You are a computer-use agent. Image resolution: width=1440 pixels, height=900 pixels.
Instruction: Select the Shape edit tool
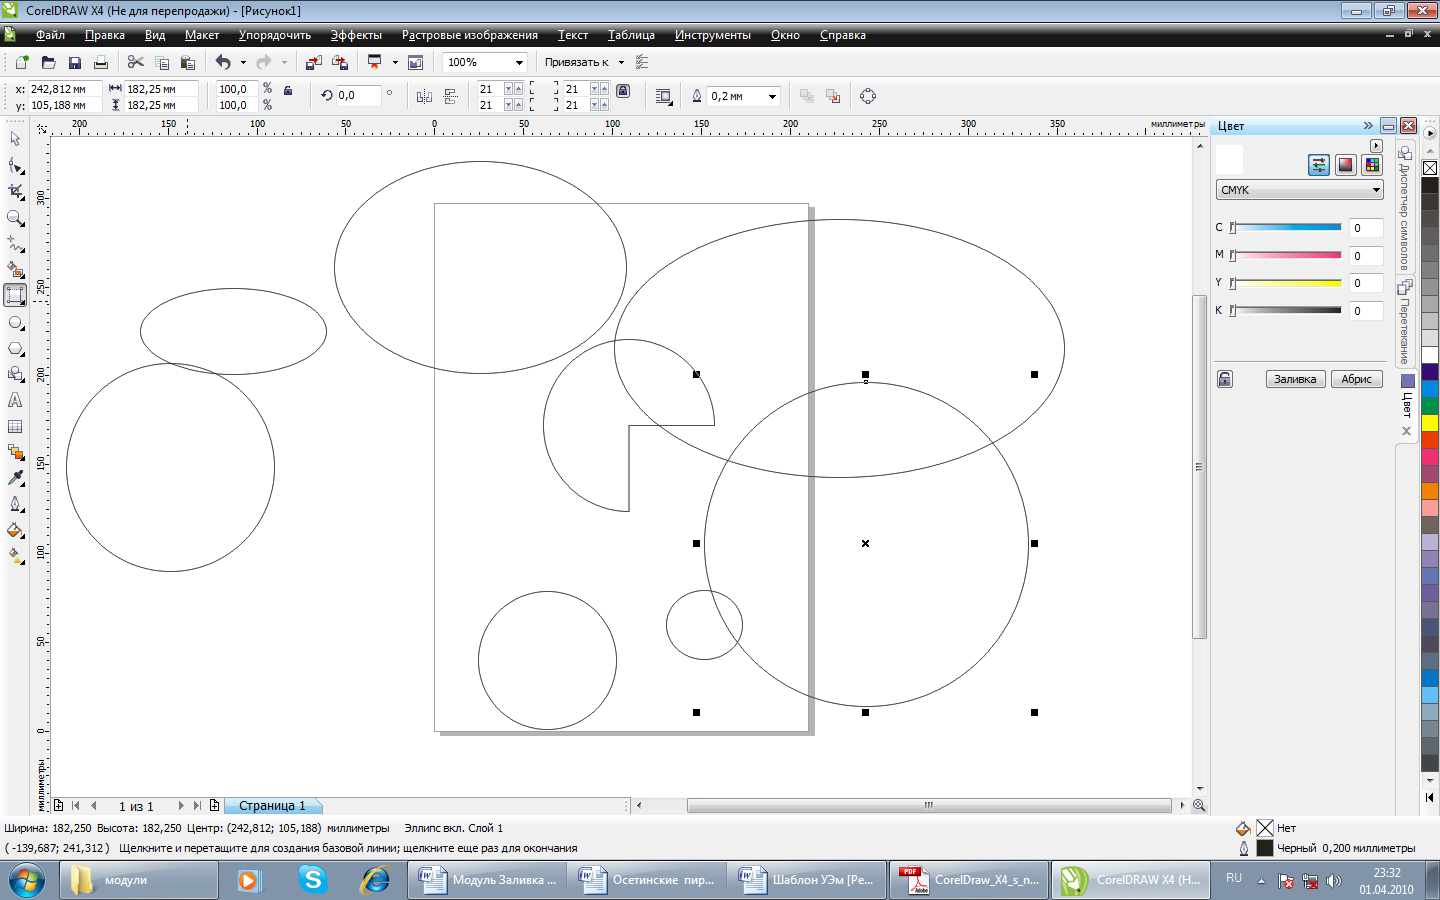15,165
